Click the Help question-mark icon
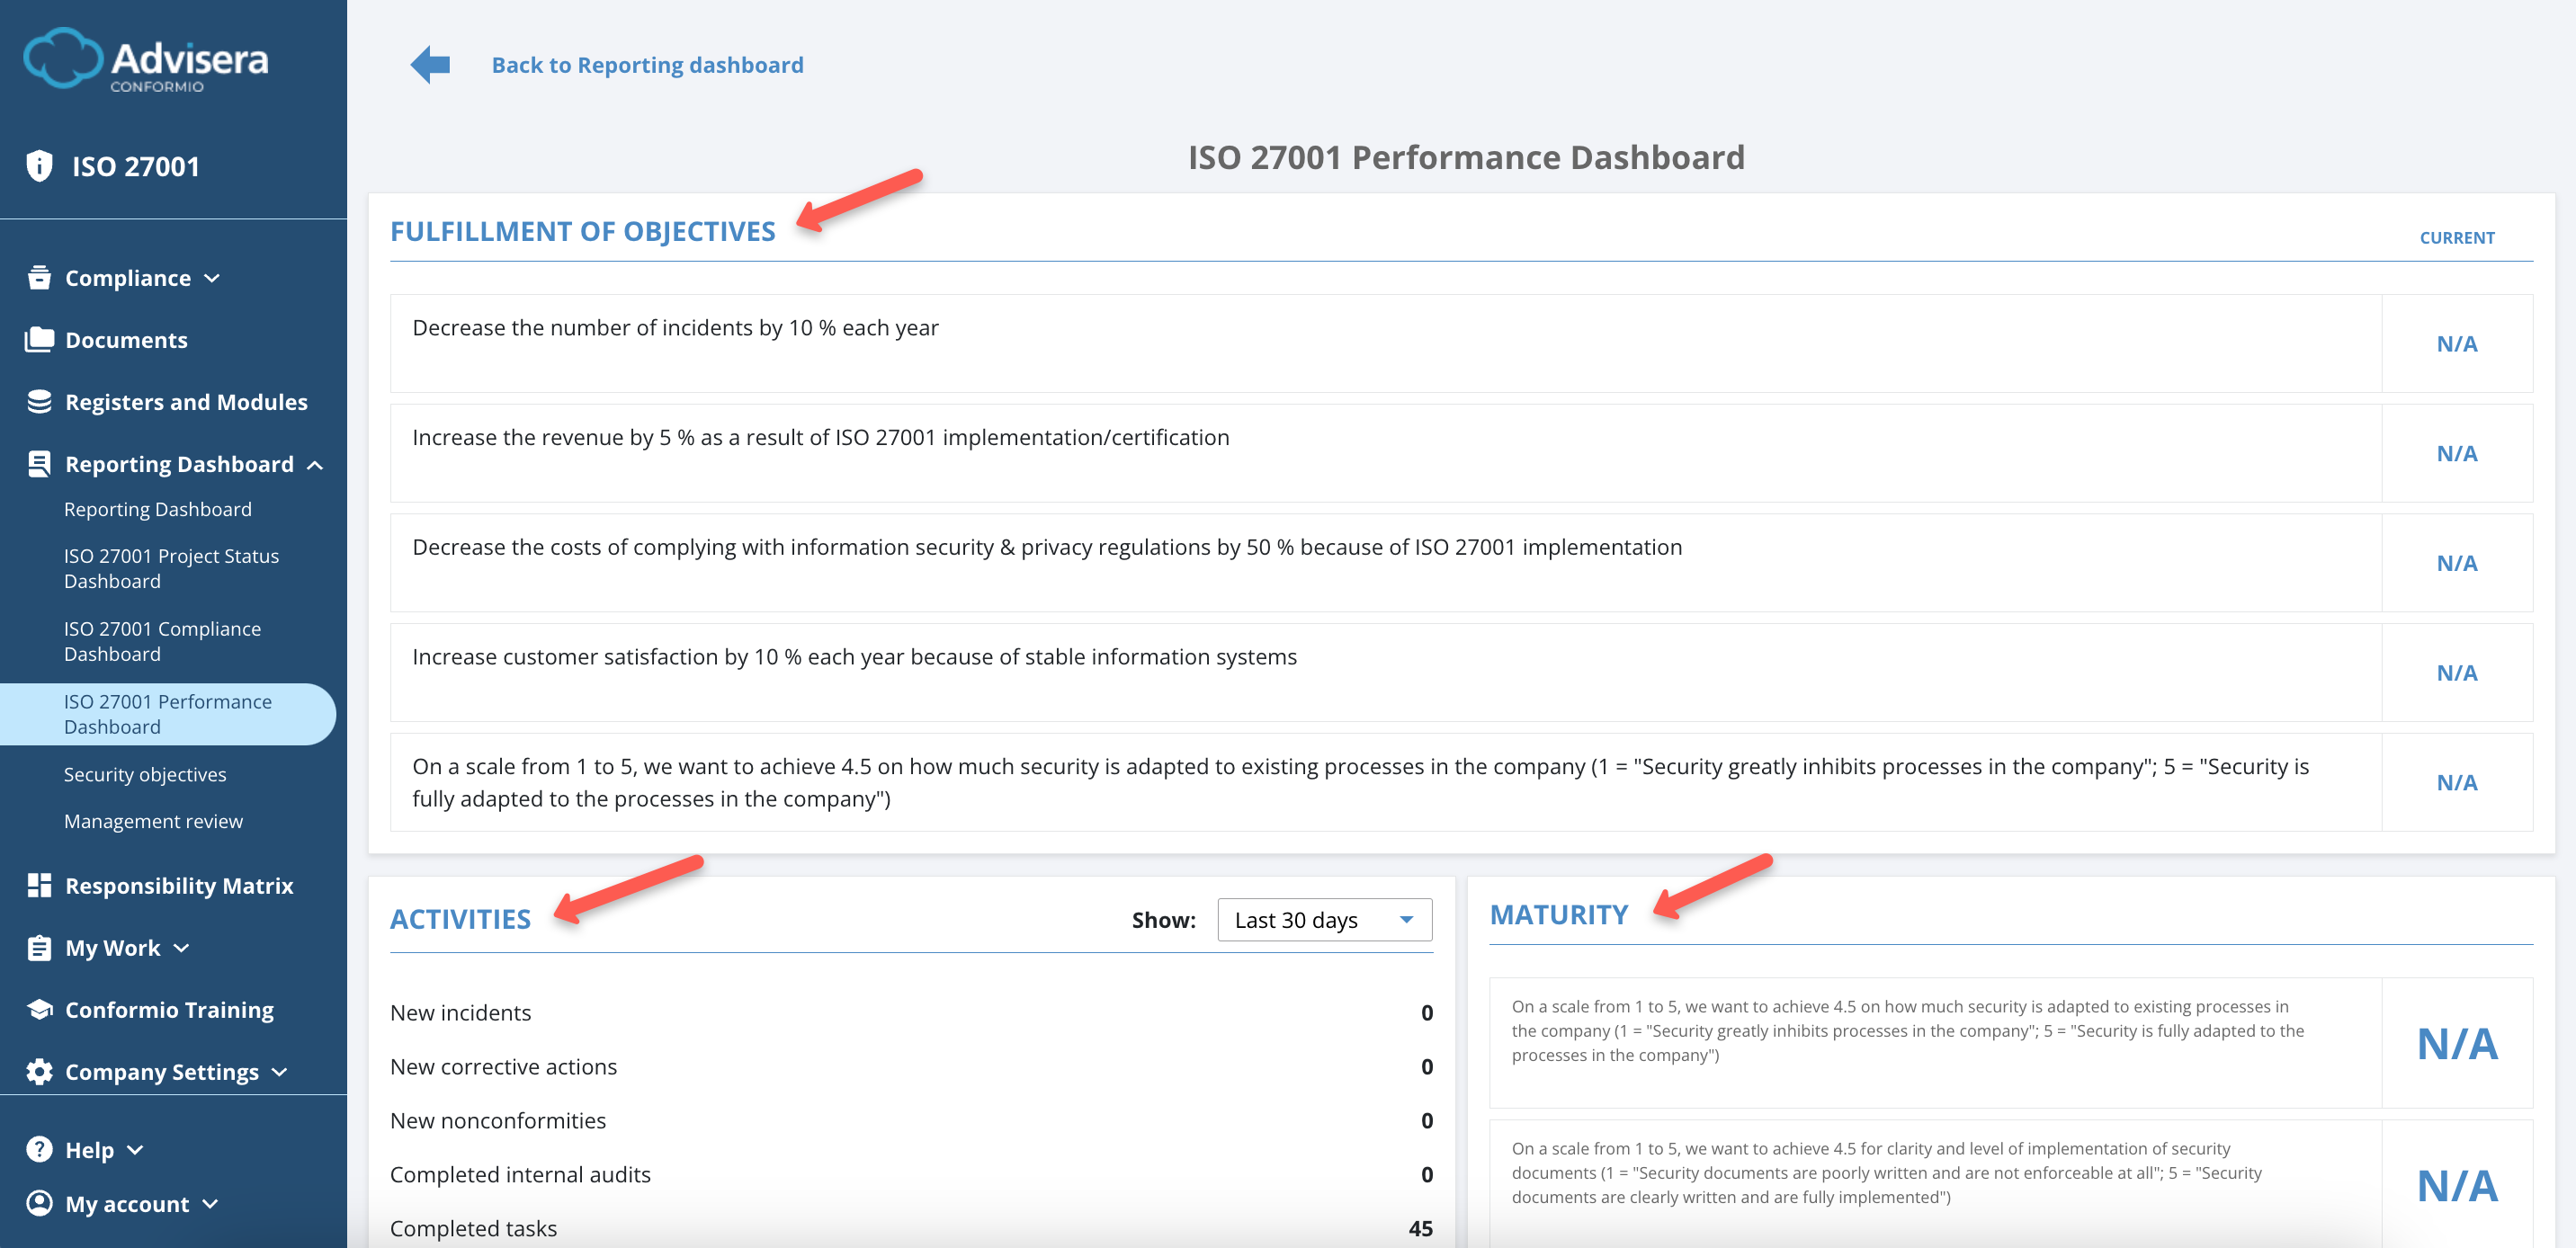The image size is (2576, 1248). click(x=38, y=1149)
